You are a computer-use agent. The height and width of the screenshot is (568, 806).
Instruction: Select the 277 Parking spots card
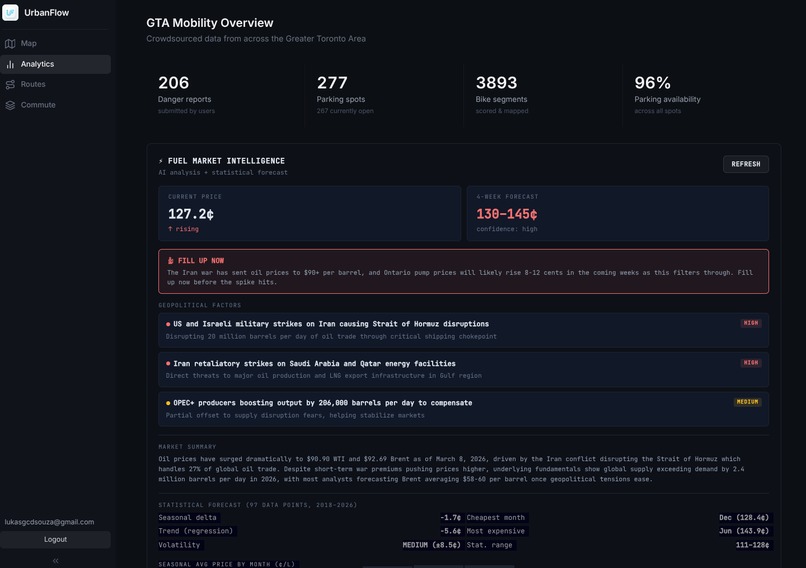click(x=384, y=96)
